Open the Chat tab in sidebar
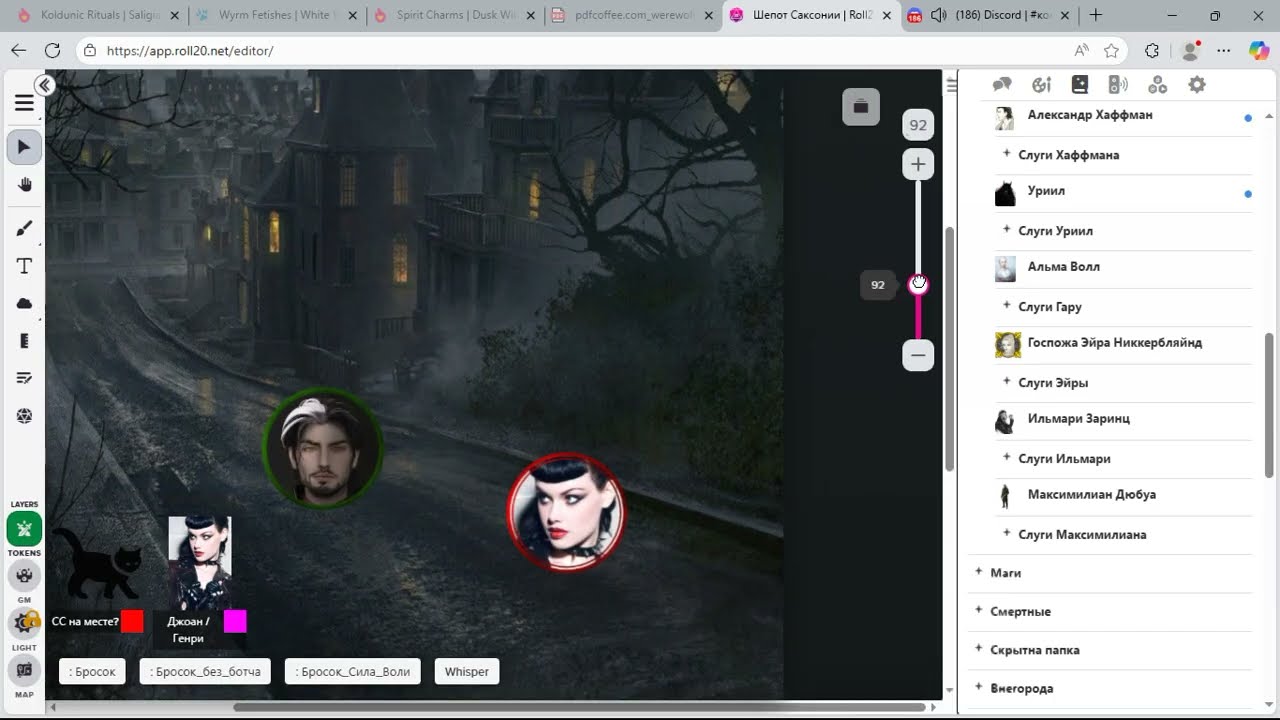 point(1001,85)
